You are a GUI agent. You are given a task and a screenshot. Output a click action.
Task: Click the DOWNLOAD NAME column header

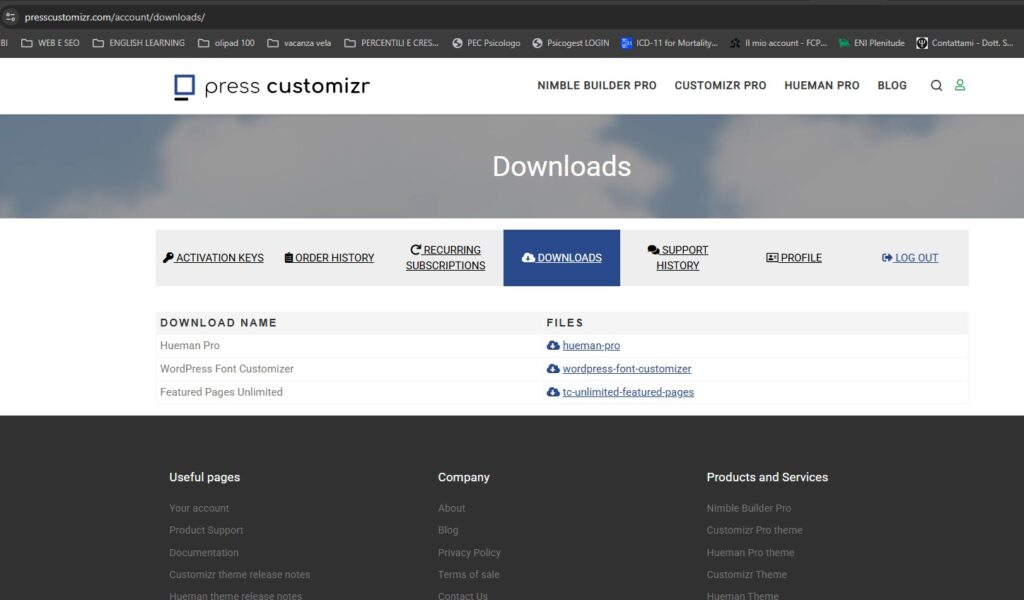pos(219,323)
